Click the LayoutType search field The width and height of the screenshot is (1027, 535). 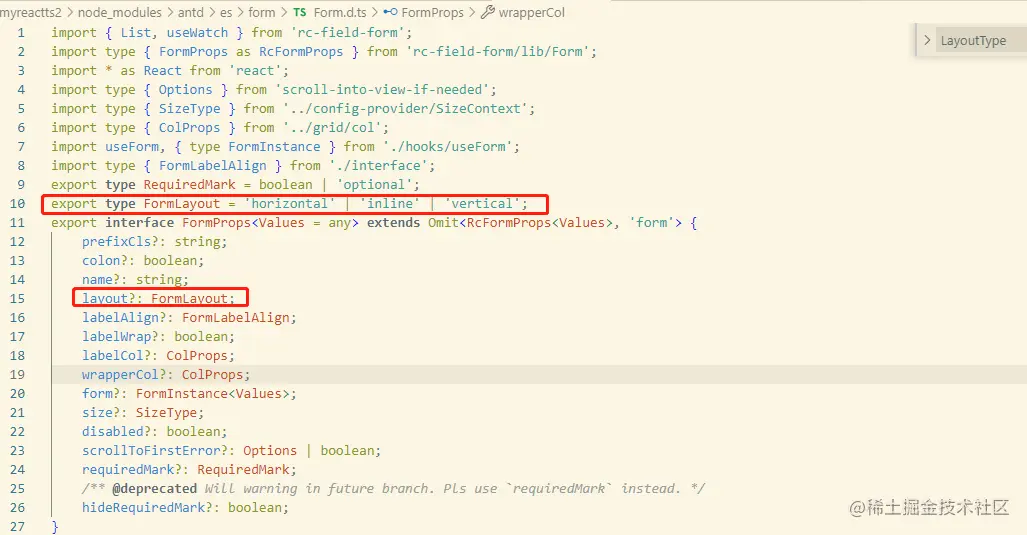(x=981, y=41)
